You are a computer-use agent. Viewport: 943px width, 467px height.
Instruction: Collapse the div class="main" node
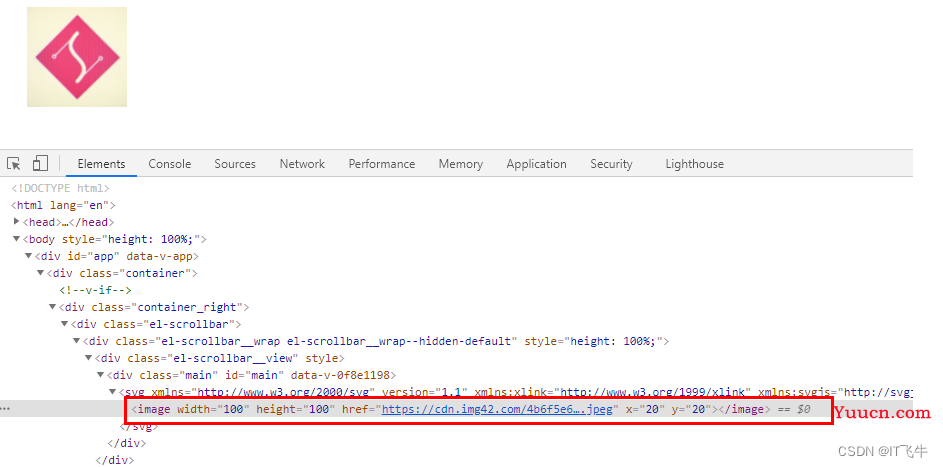tap(101, 375)
